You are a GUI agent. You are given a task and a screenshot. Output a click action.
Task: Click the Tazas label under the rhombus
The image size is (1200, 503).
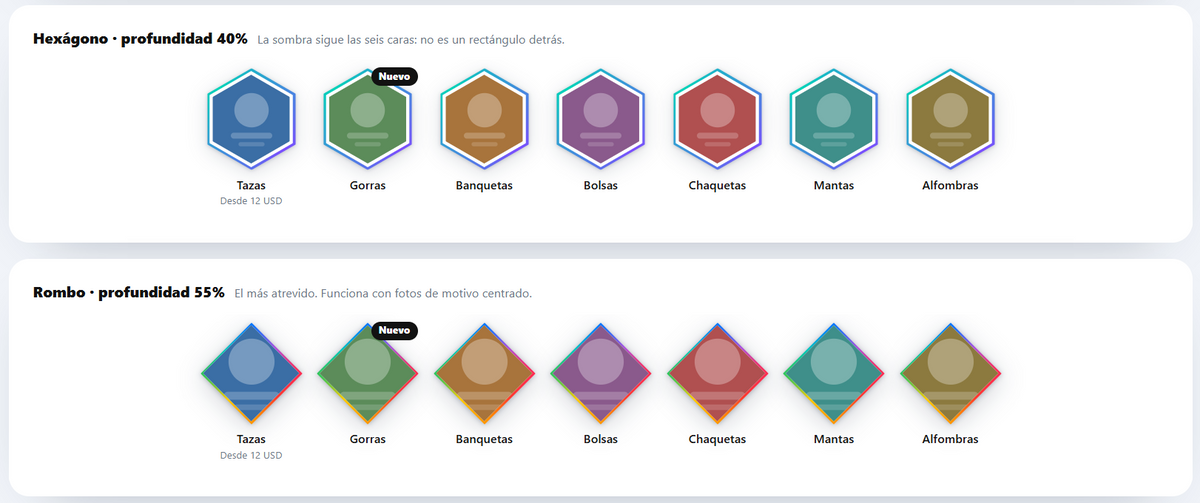pos(251,439)
